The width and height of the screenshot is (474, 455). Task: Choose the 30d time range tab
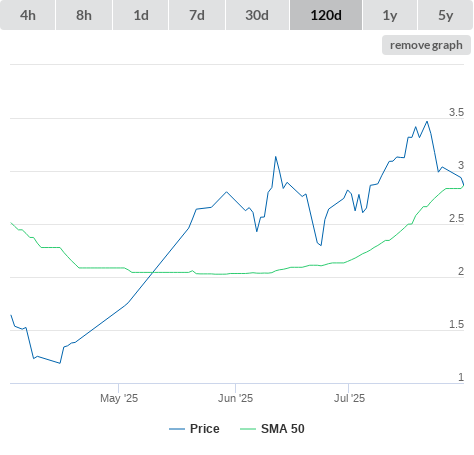point(257,15)
